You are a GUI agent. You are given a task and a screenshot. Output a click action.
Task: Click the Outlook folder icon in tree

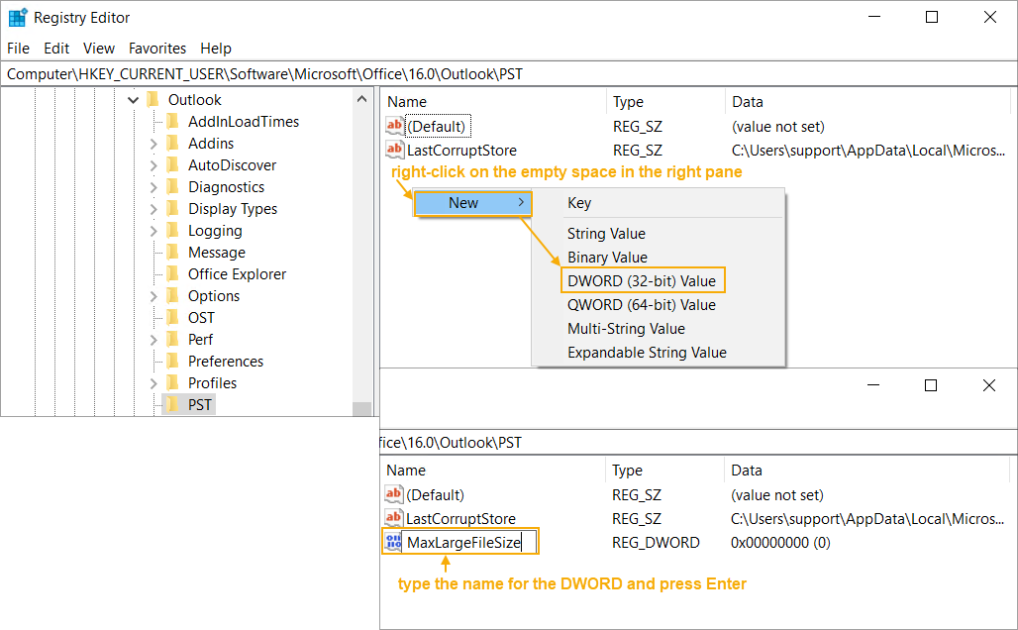click(153, 99)
